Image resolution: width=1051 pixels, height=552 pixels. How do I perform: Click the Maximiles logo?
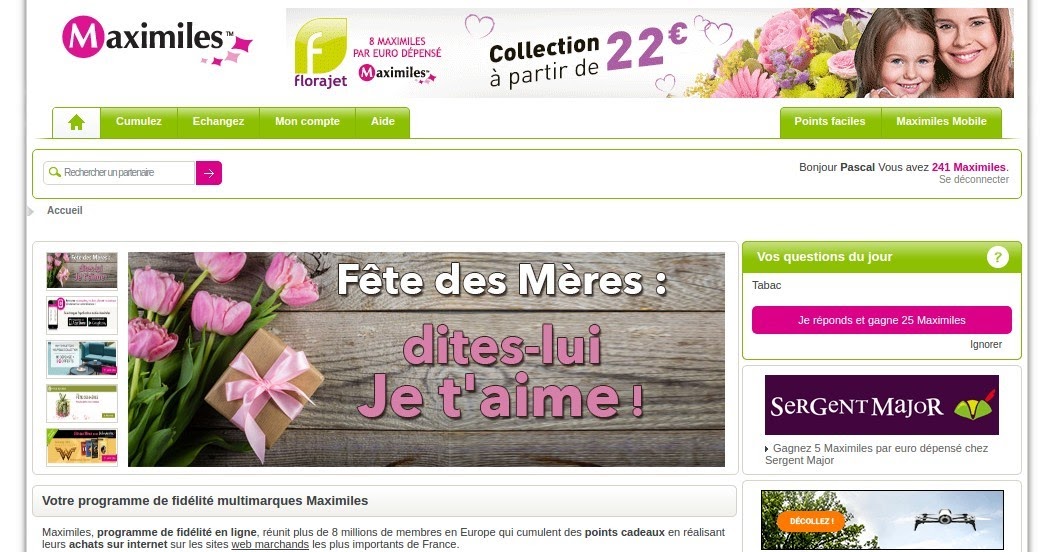point(157,40)
